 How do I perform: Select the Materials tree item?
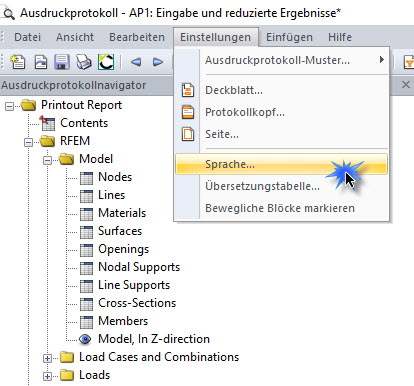click(x=122, y=213)
